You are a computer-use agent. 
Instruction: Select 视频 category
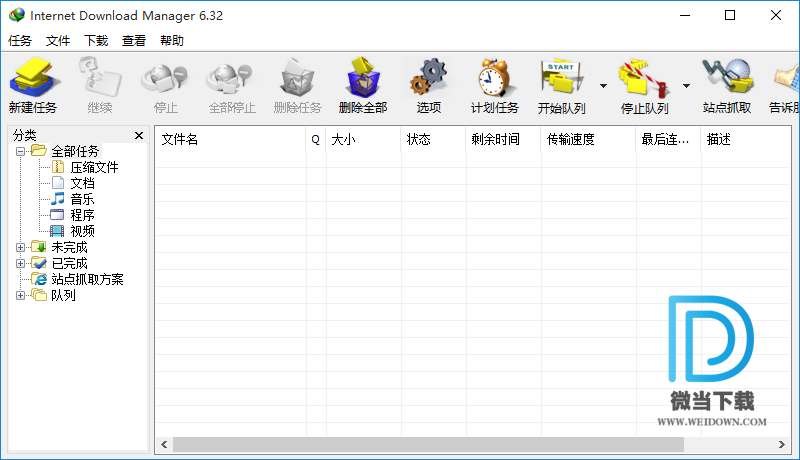click(x=82, y=231)
